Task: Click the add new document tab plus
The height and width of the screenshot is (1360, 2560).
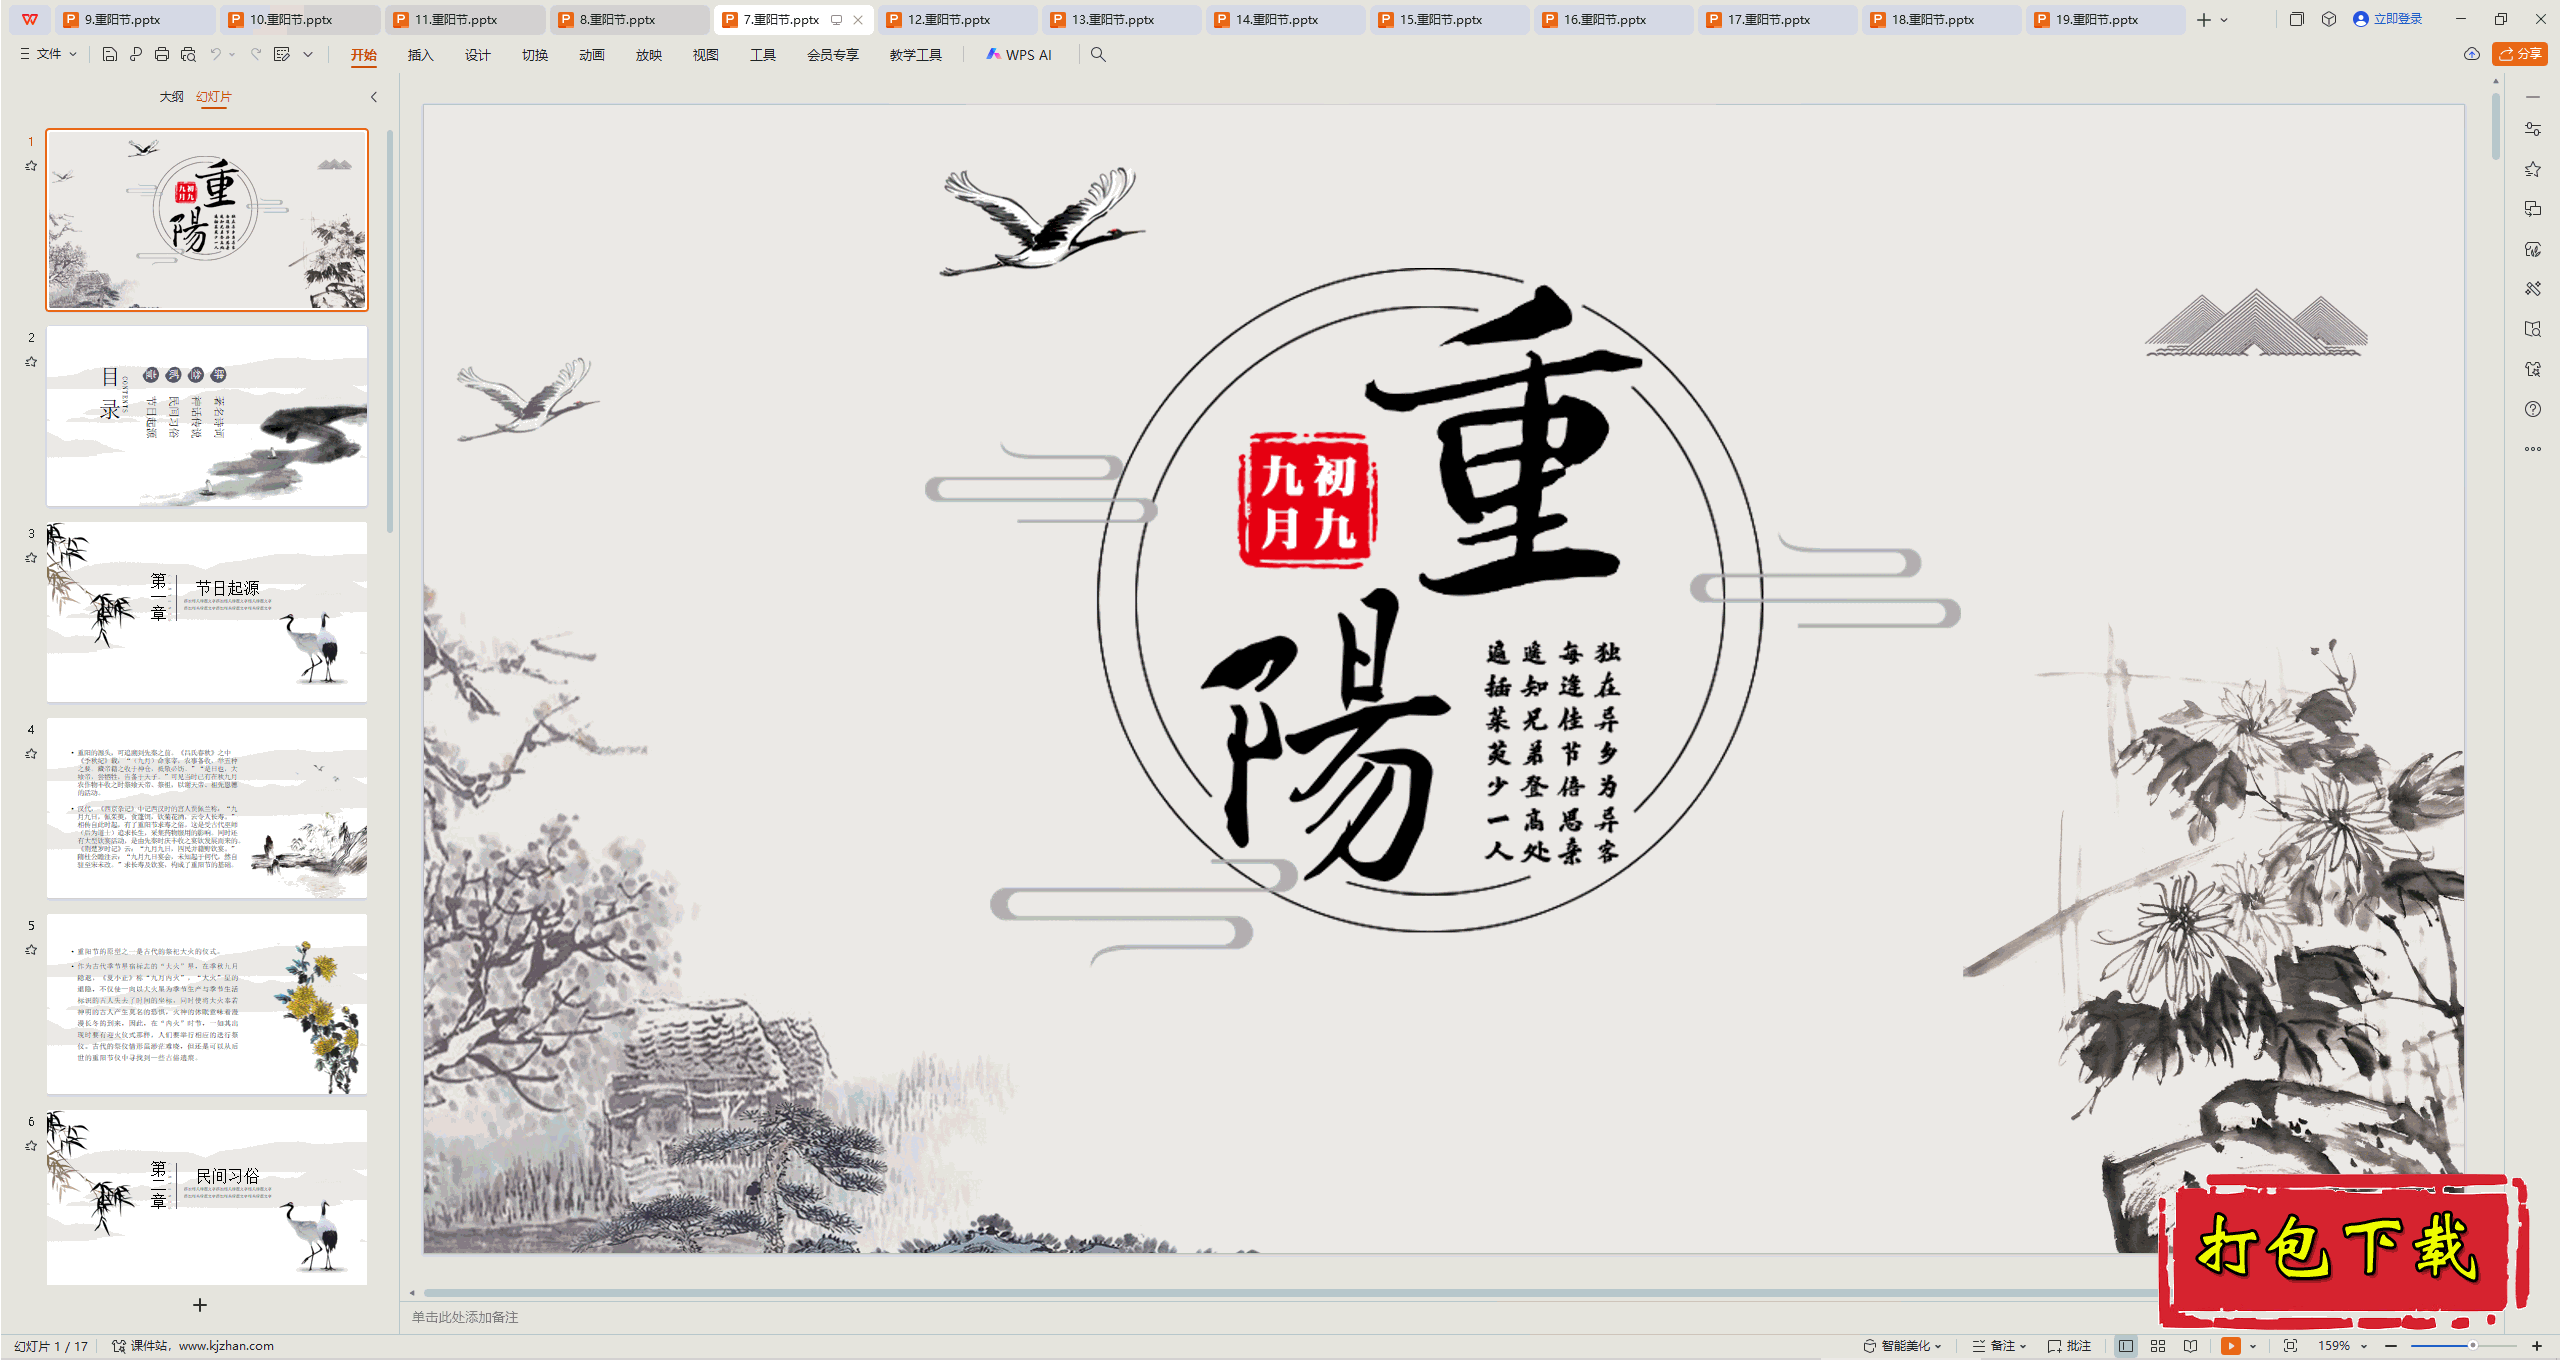Action: click(x=2204, y=20)
